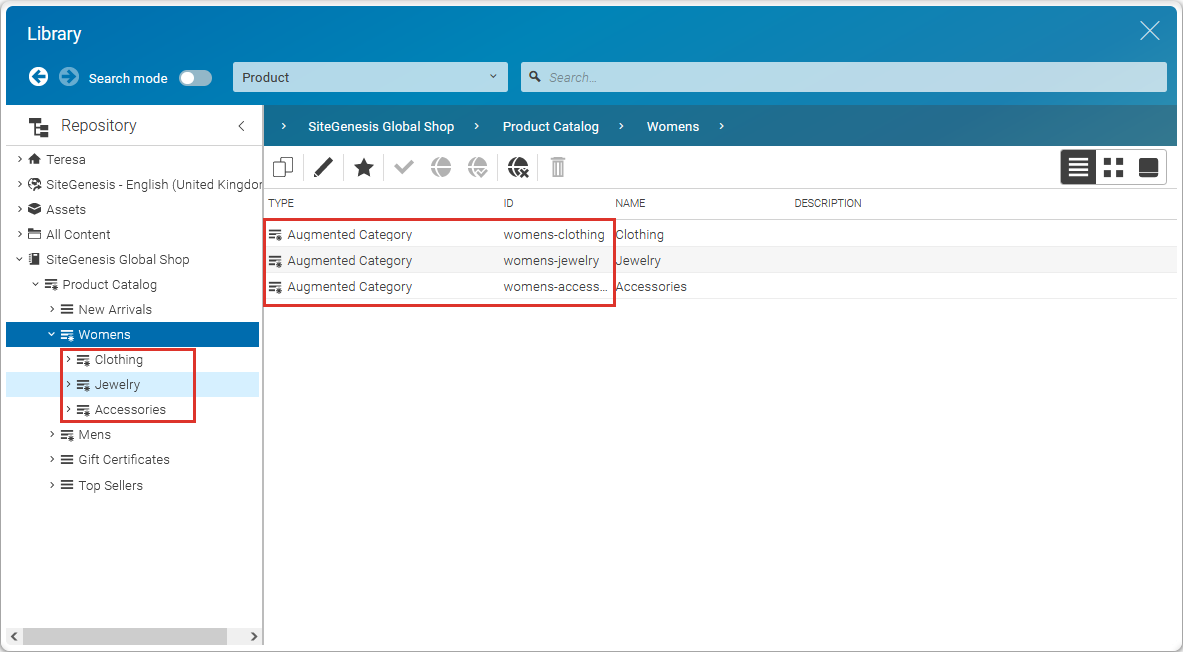Viewport: 1183px width, 652px height.
Task: Toggle Search mode switch
Action: tap(195, 77)
